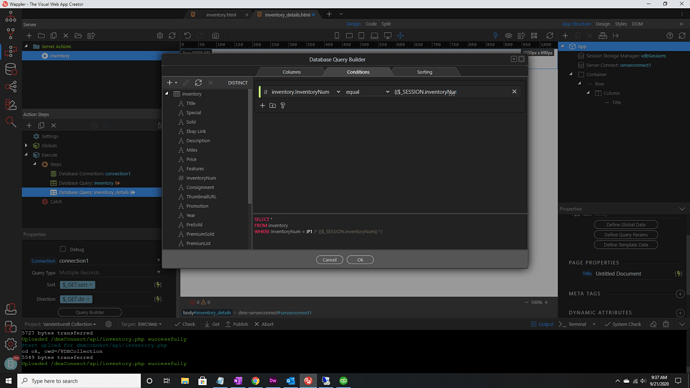Screen dimensions: 690x388
Task: Switch to the inventory.html file tab
Action: pyautogui.click(x=221, y=15)
